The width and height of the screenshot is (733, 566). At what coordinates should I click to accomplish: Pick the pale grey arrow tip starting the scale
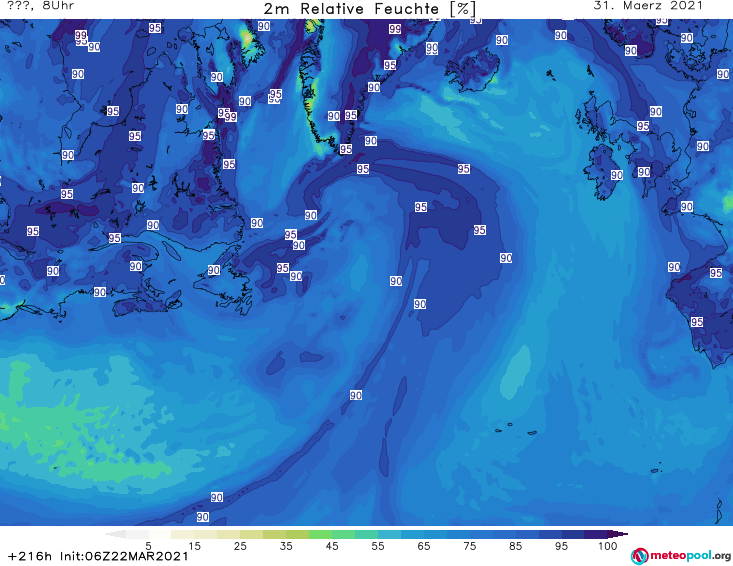pyautogui.click(x=115, y=534)
